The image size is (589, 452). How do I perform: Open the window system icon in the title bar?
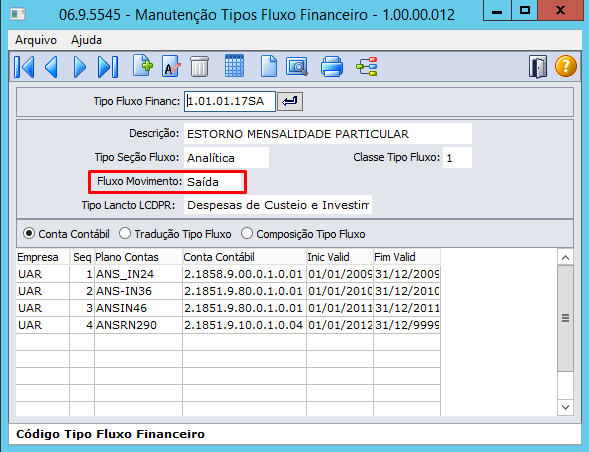18,15
